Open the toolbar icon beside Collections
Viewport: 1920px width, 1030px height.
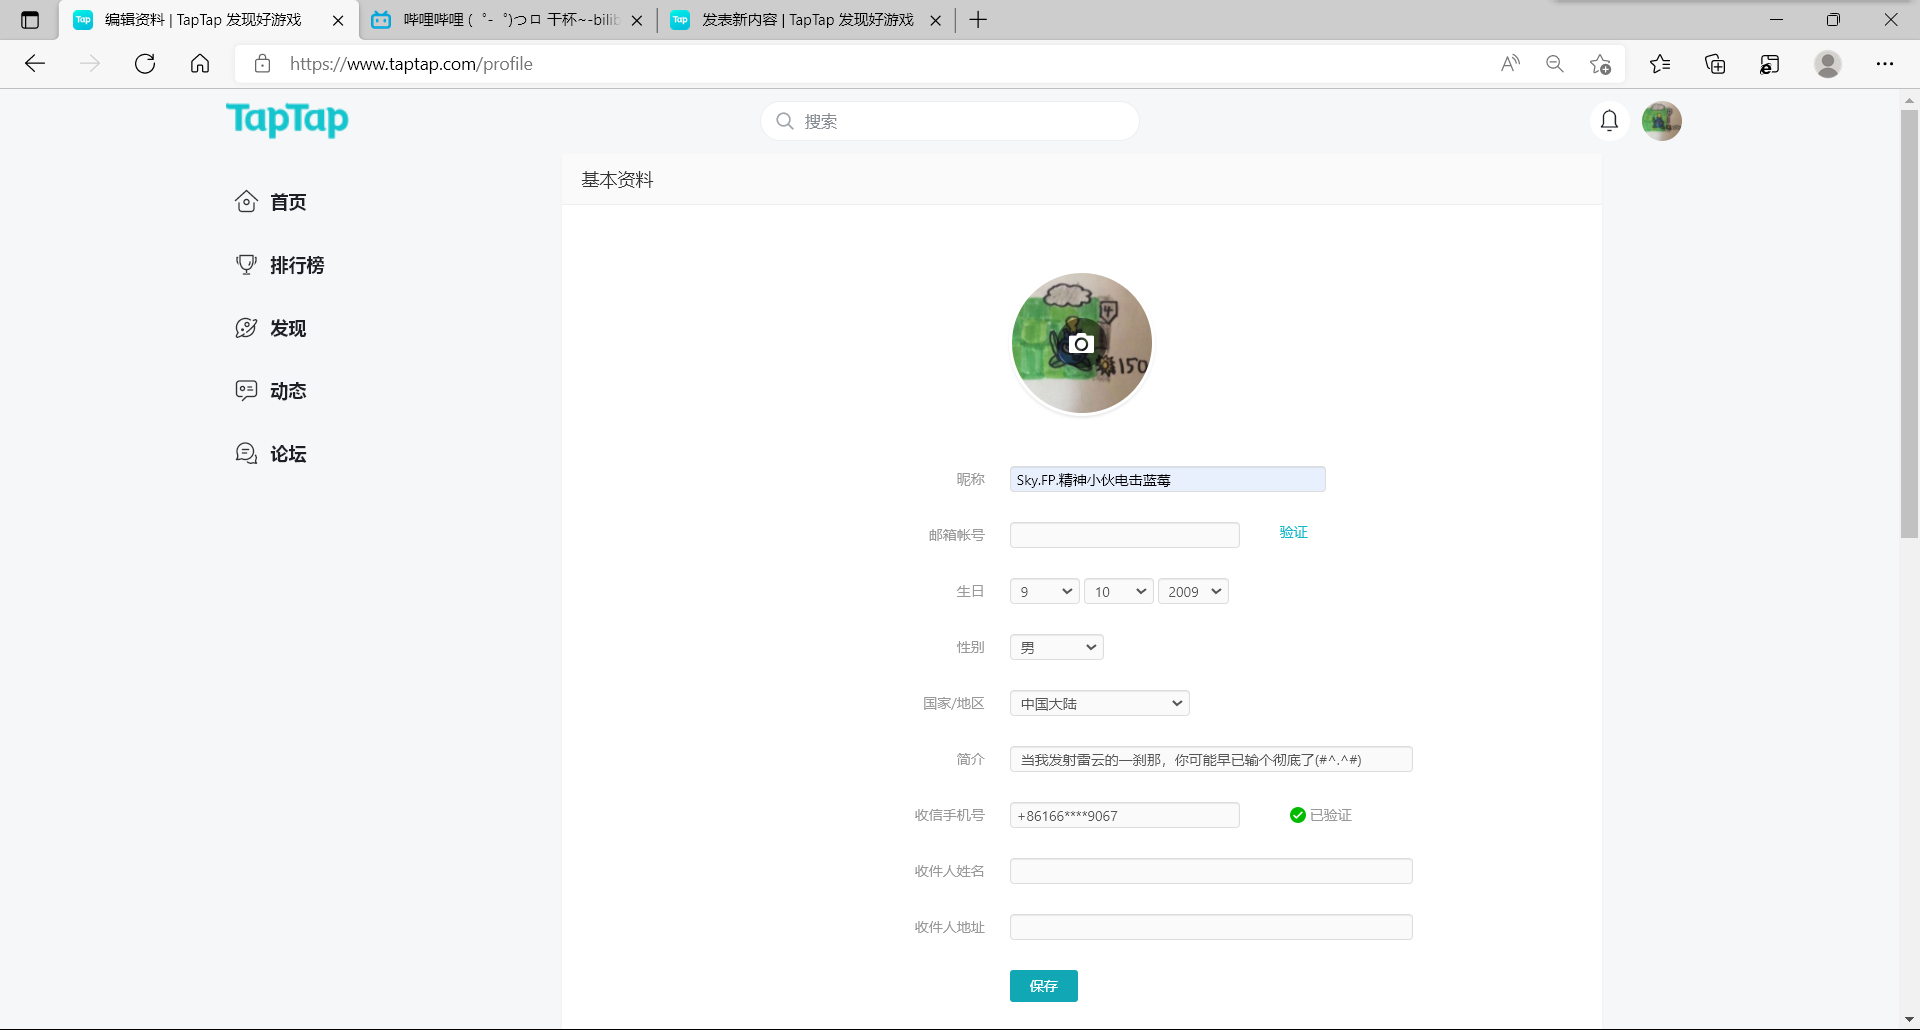(x=1769, y=64)
